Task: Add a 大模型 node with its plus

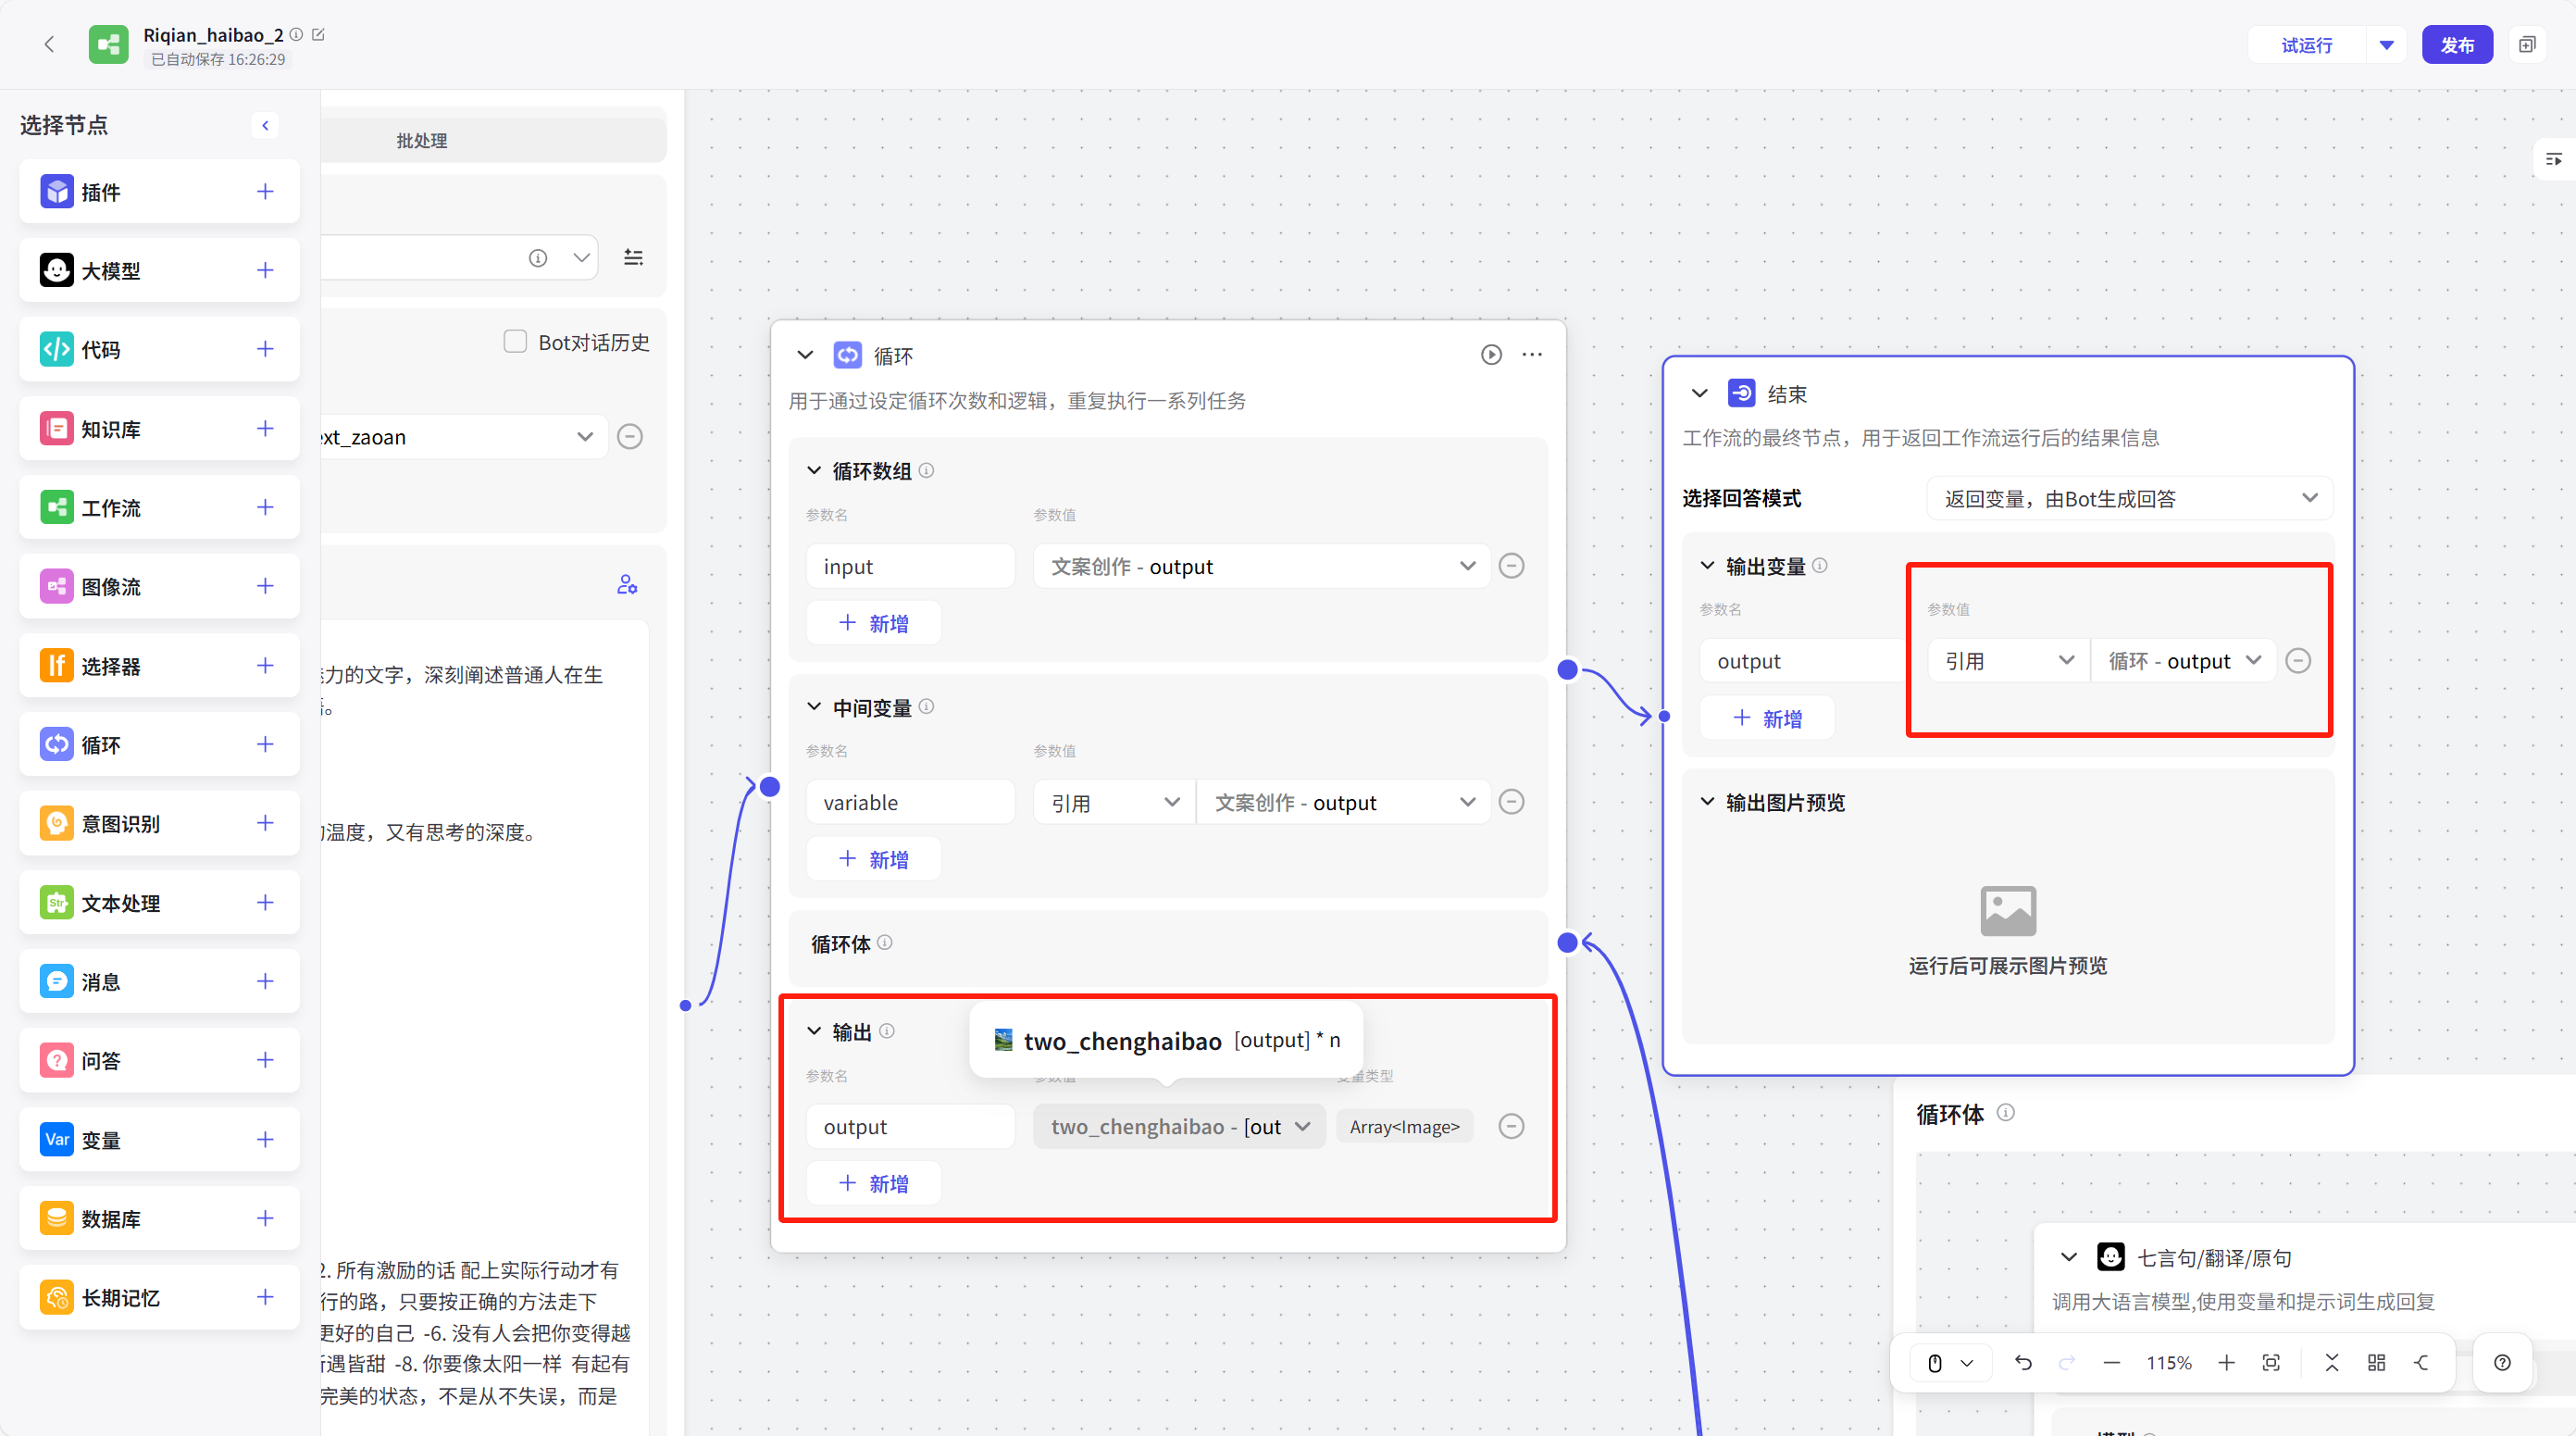Action: 265,270
